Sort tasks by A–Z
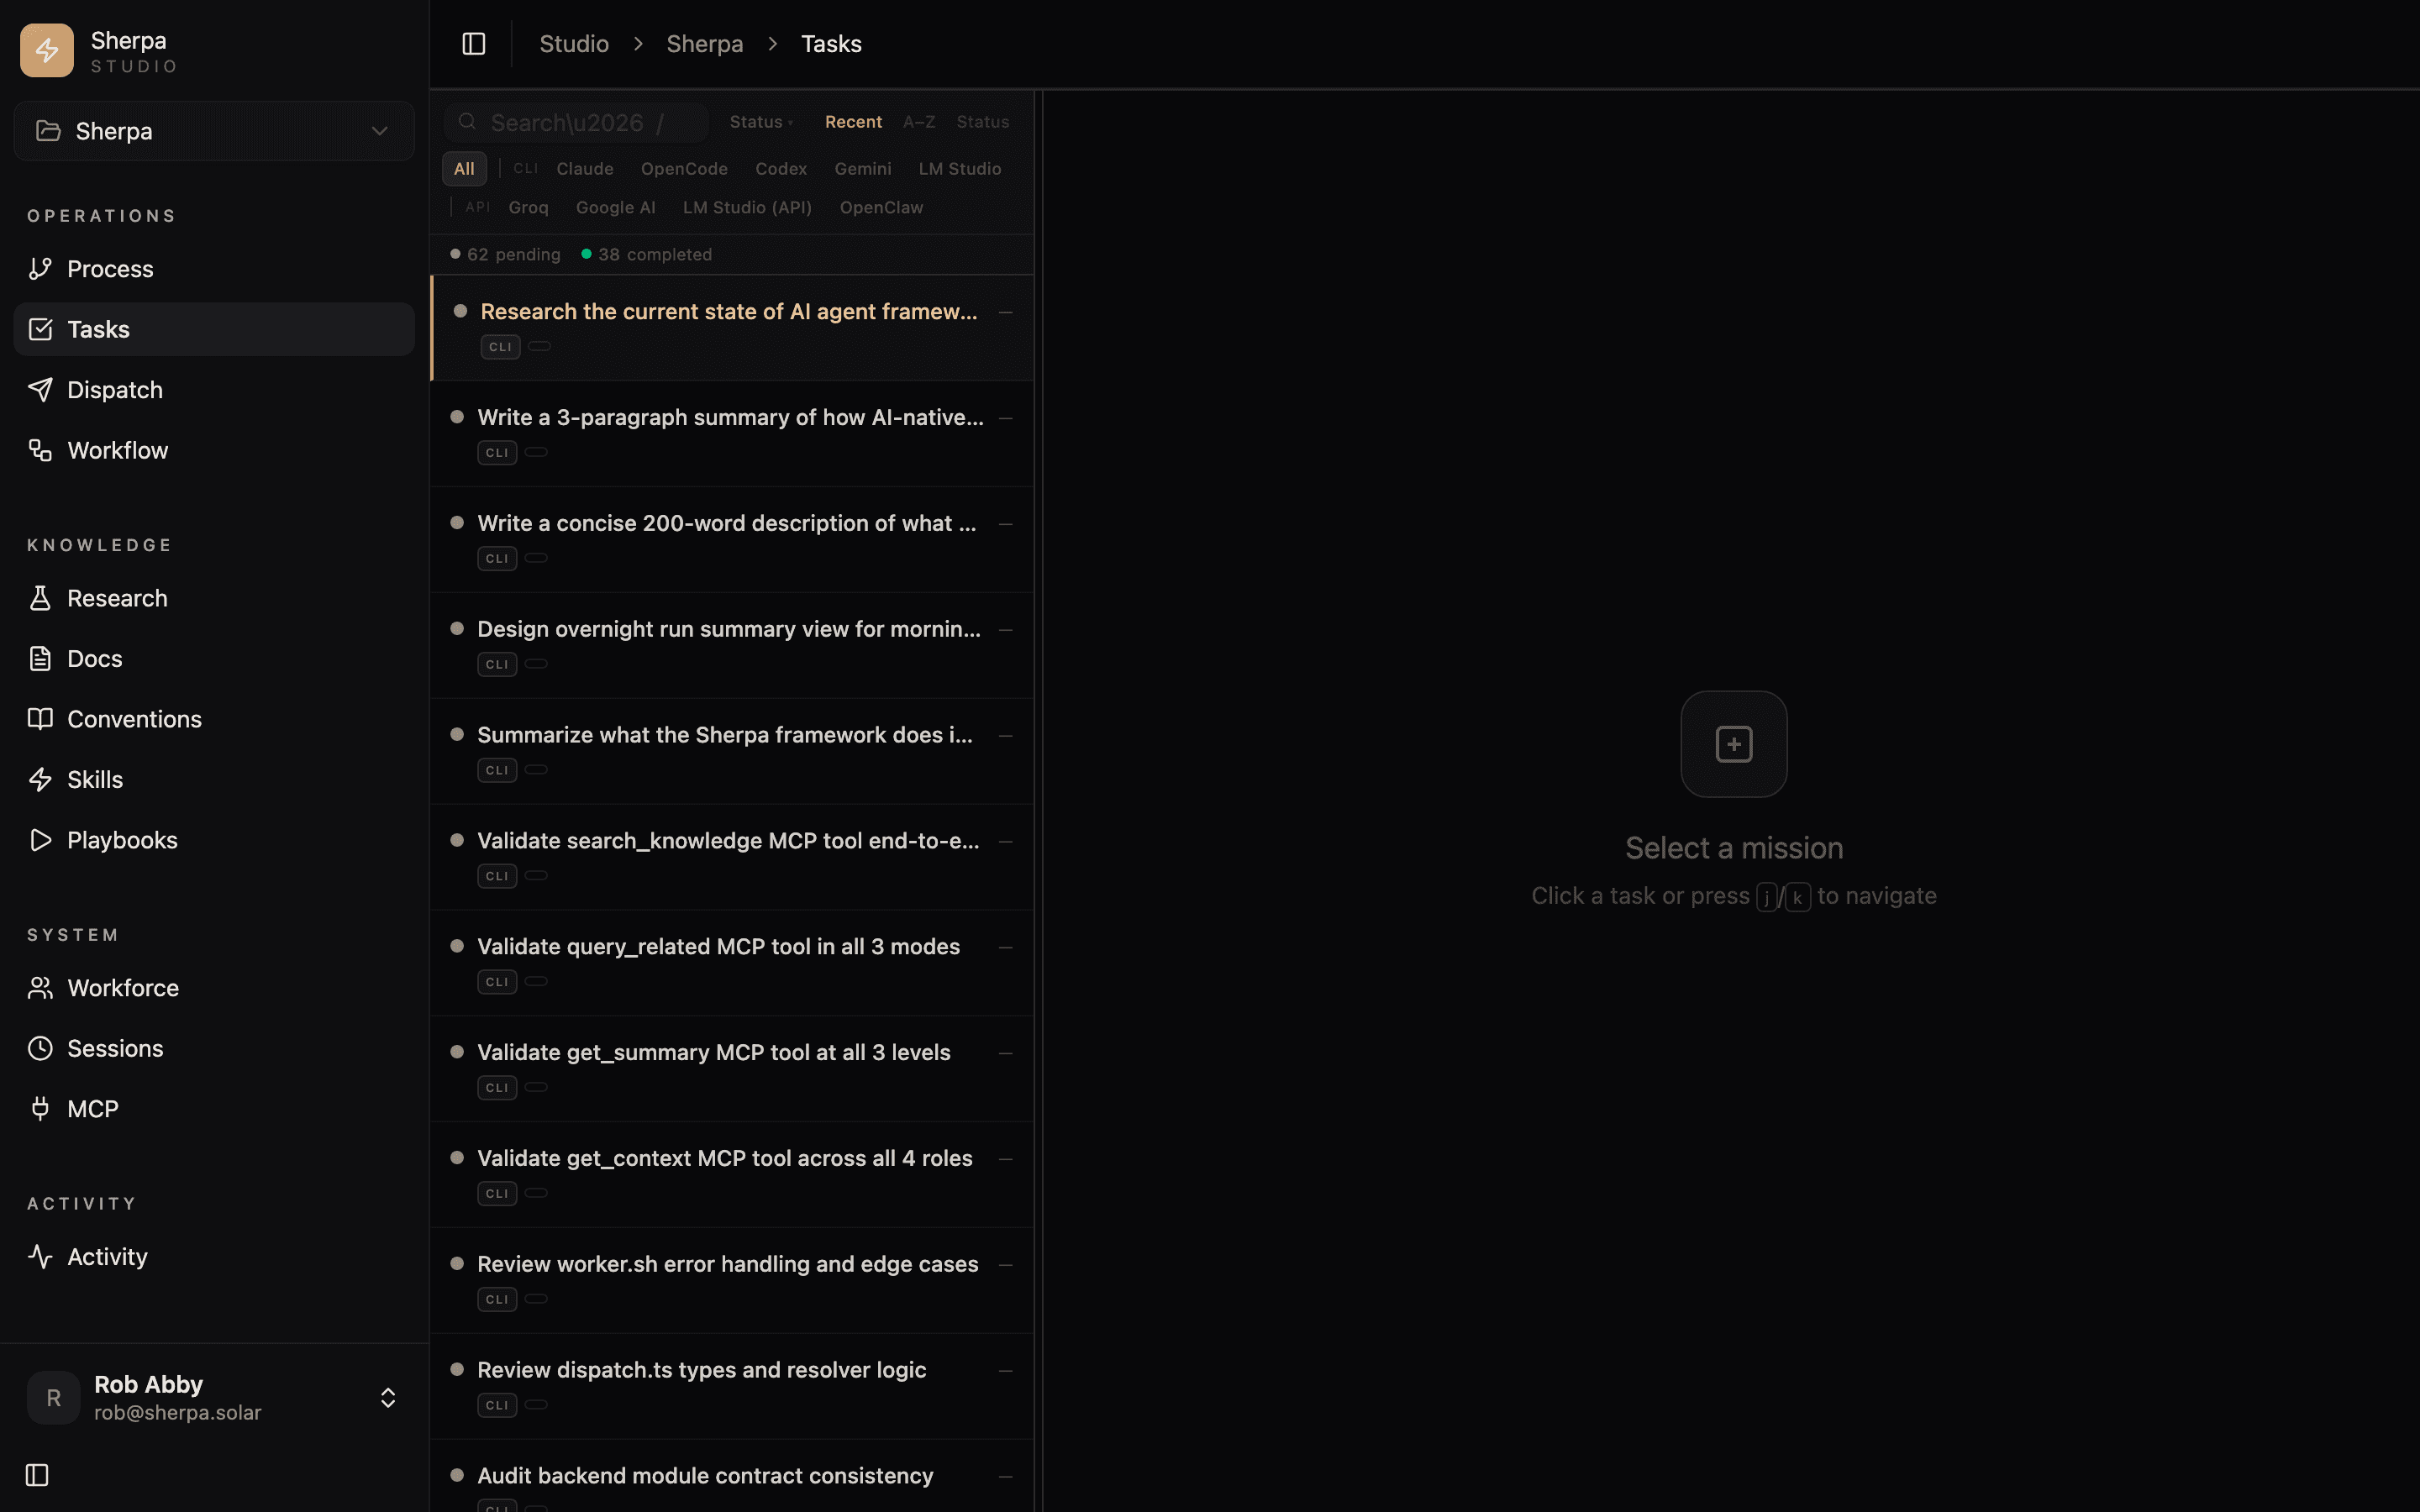The width and height of the screenshot is (2420, 1512). click(919, 122)
